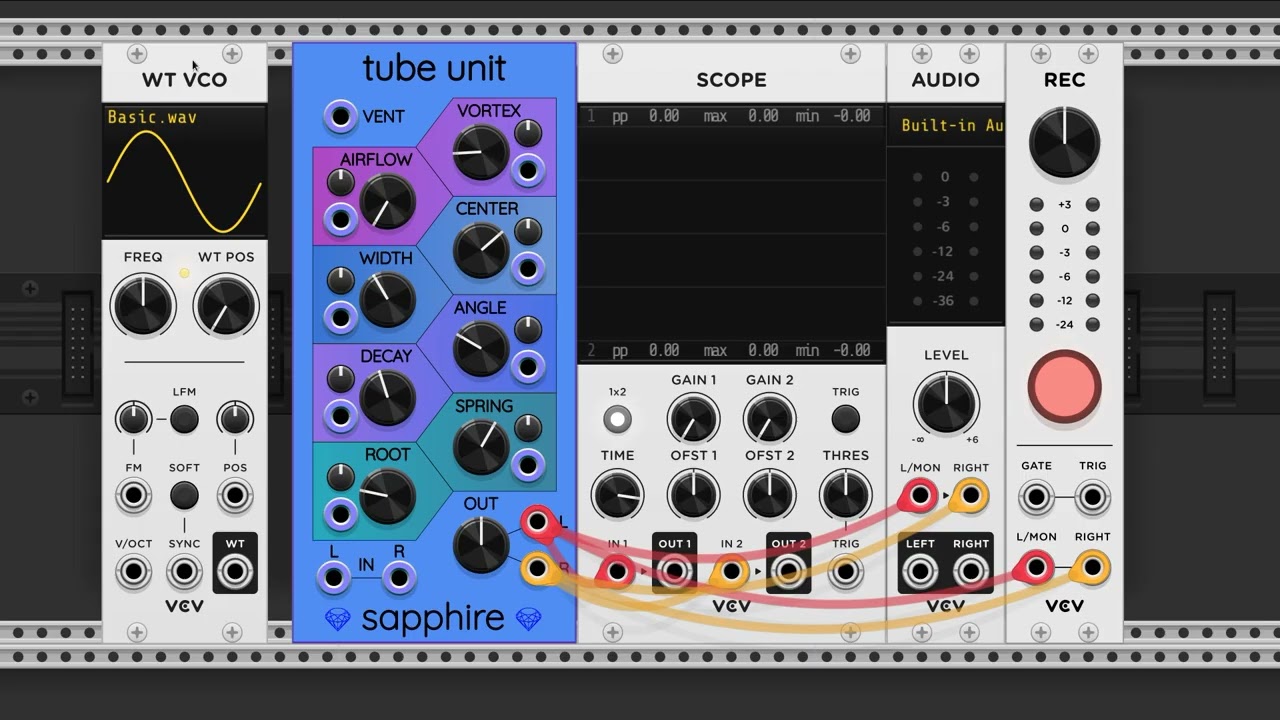Click the TIME knob on SCOPE
1280x720 pixels.
(617, 495)
